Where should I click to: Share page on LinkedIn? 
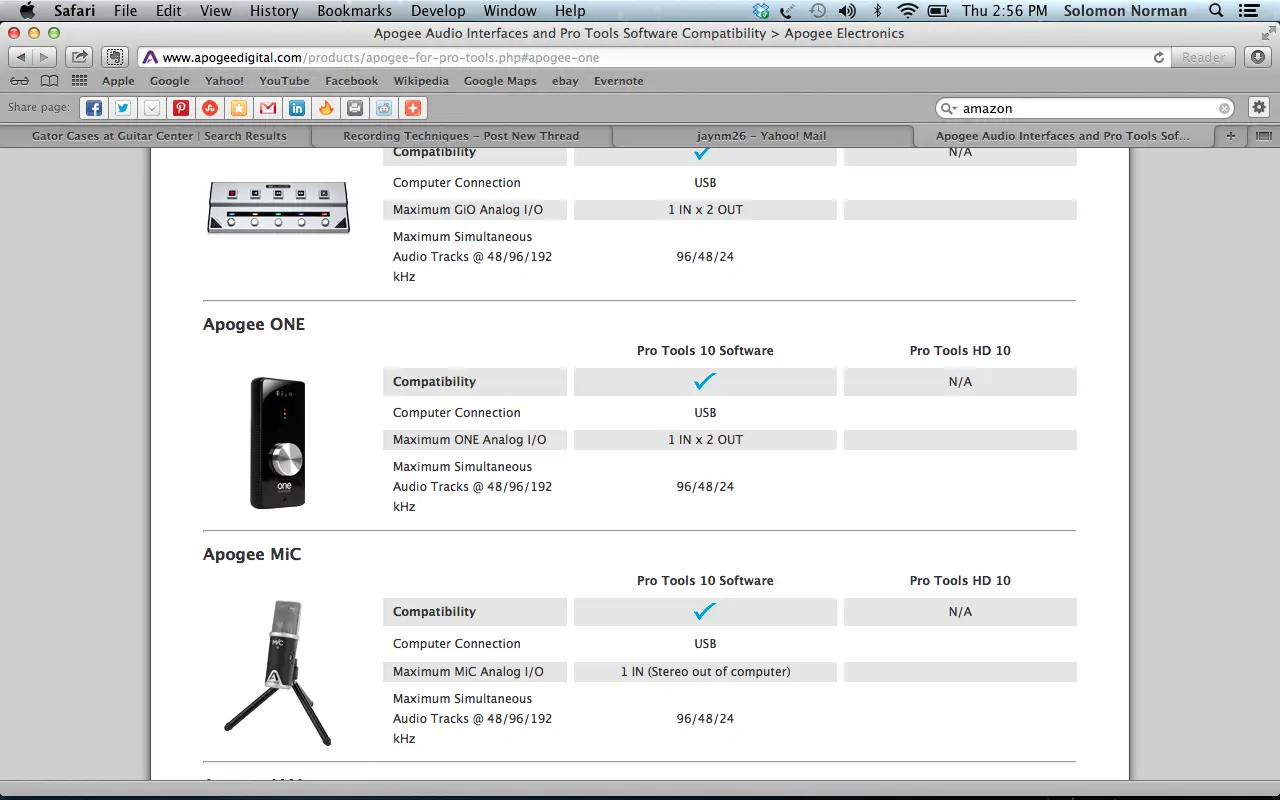(x=296, y=108)
